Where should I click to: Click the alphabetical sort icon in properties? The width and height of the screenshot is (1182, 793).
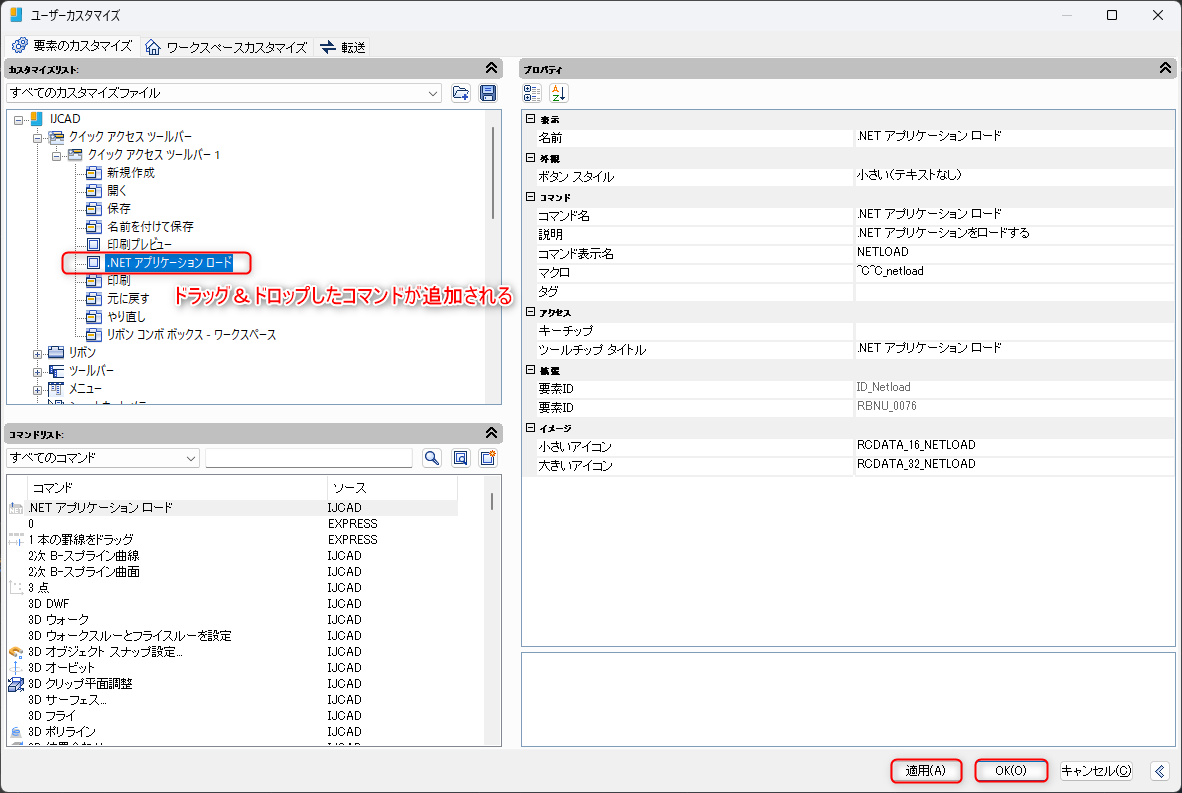559,93
